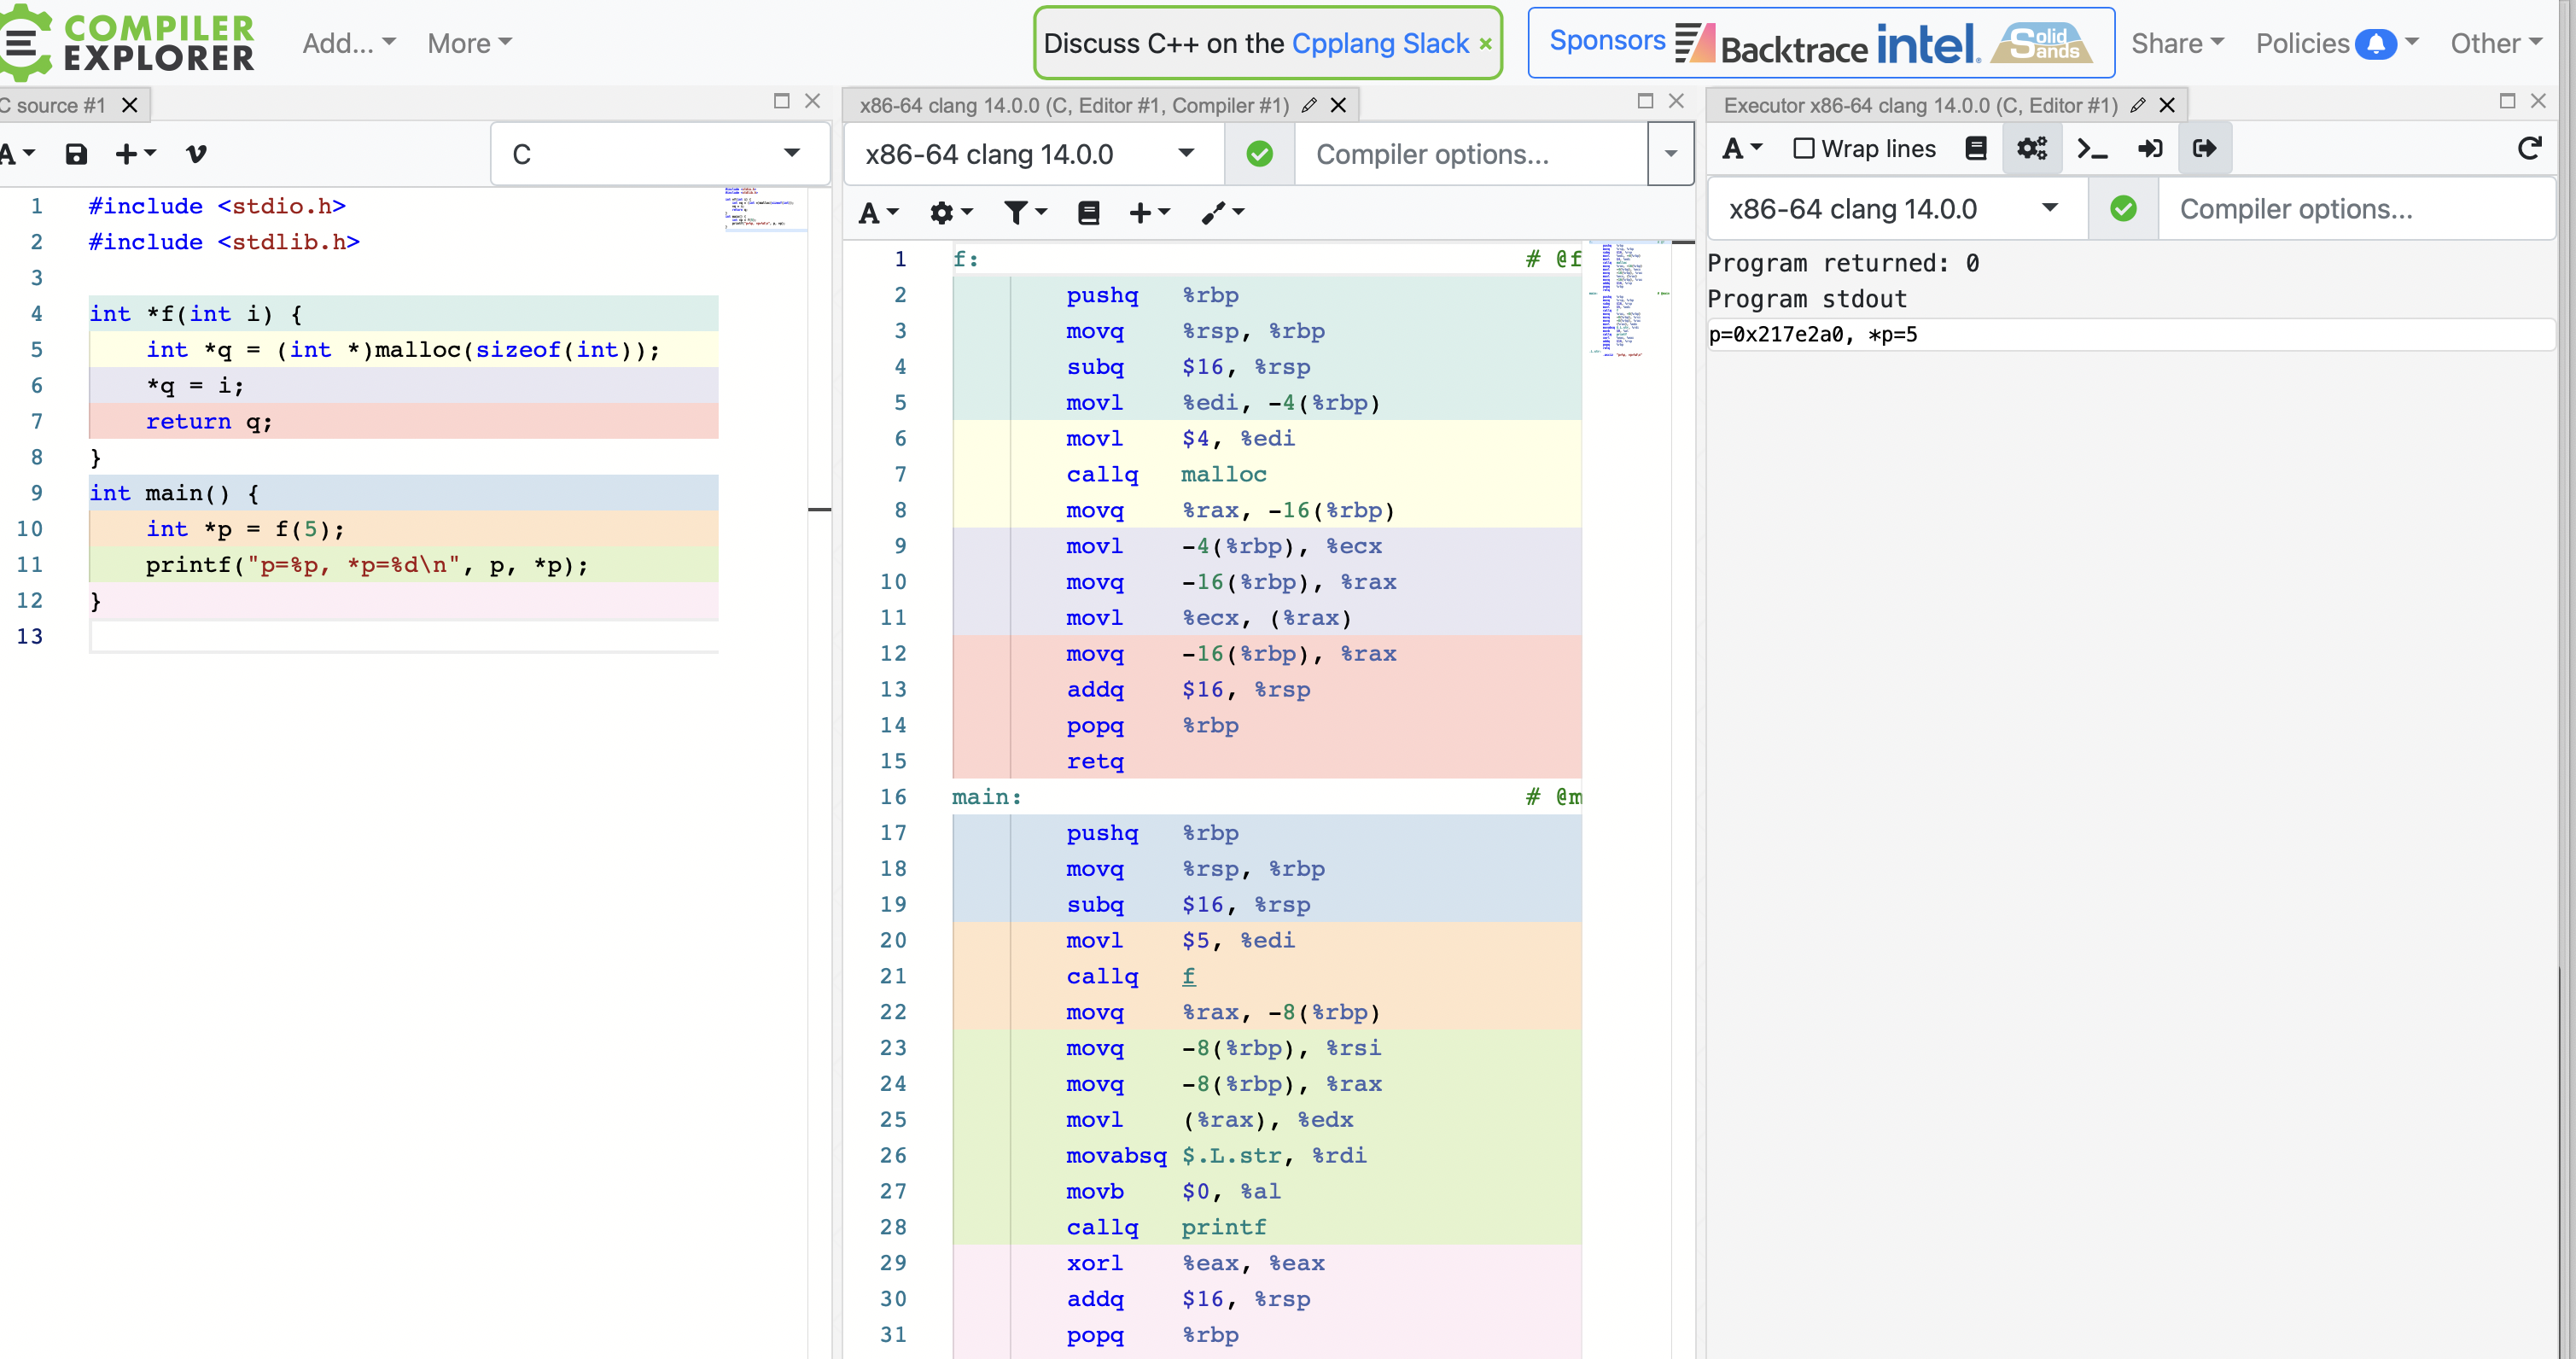Click the executor refresh icon
This screenshot has height=1359, width=2576.
pyautogui.click(x=2529, y=149)
